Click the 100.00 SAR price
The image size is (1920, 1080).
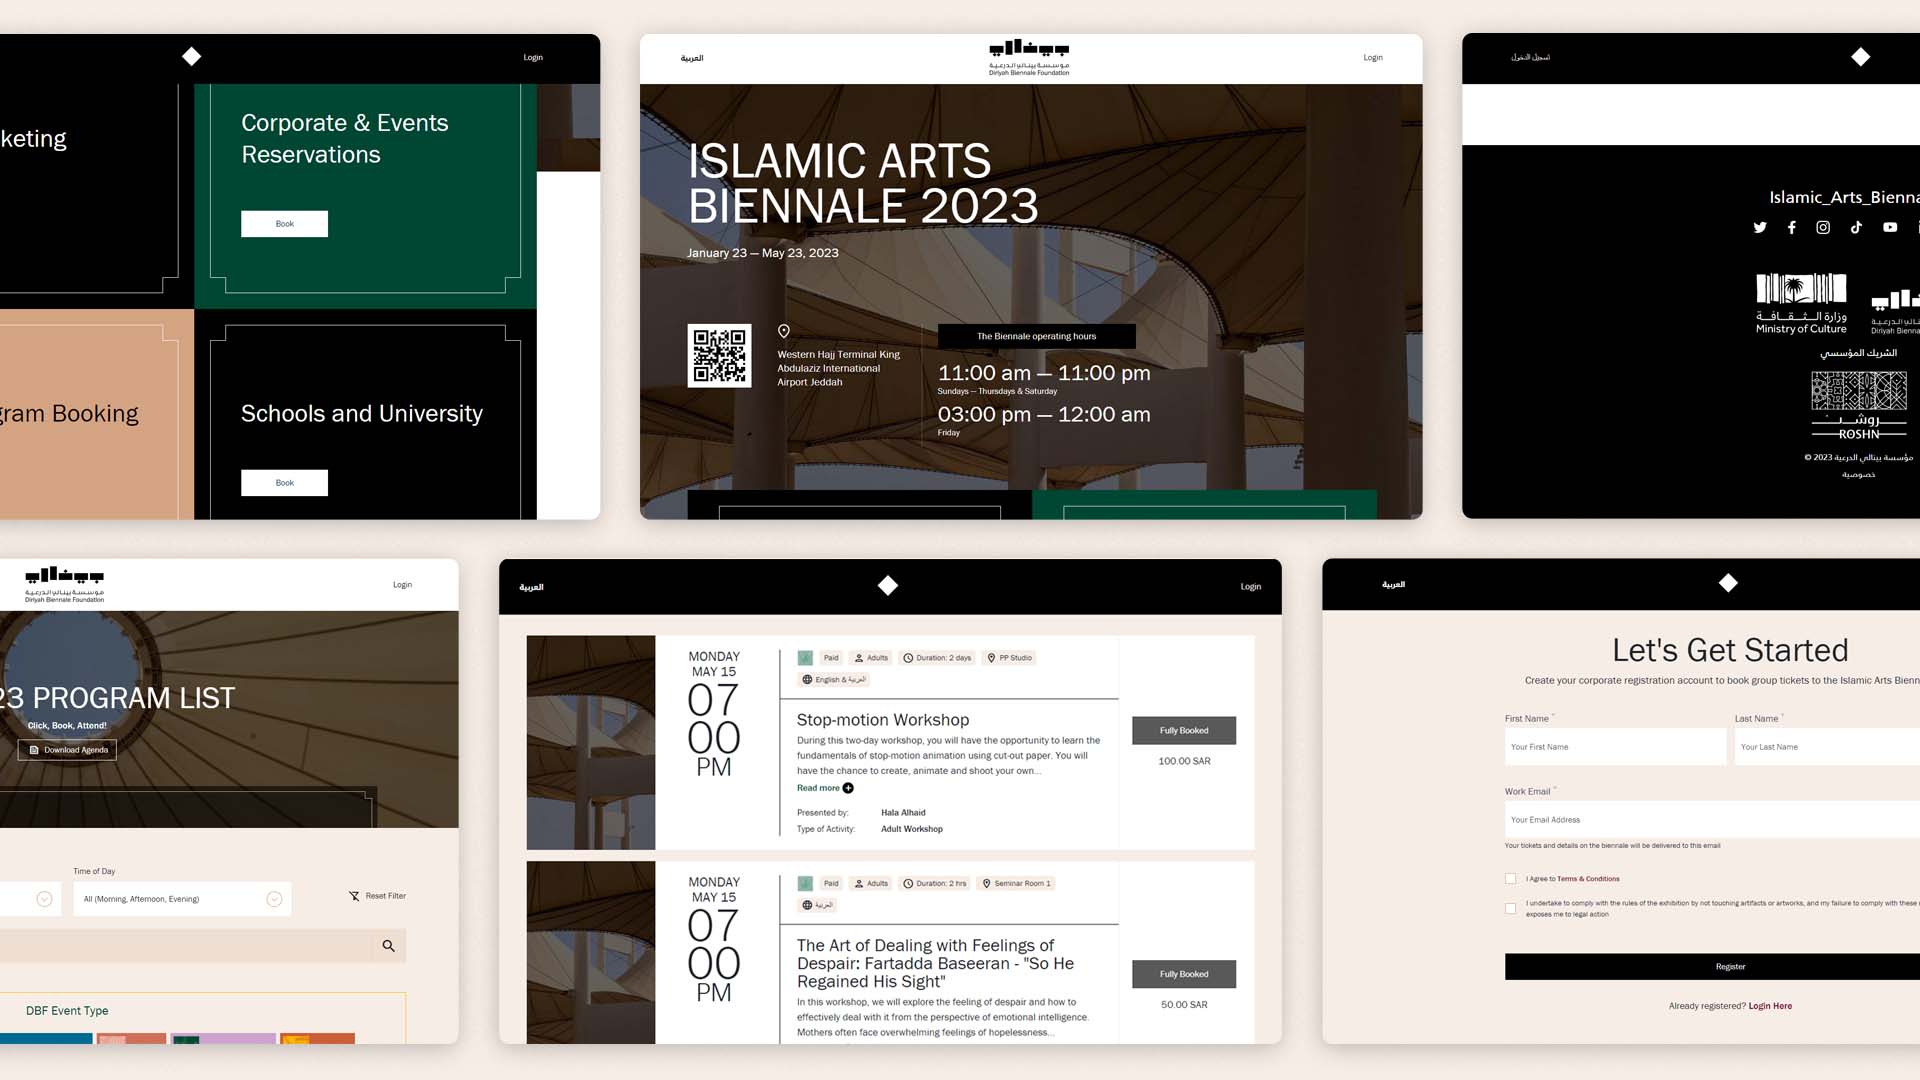pyautogui.click(x=1184, y=761)
